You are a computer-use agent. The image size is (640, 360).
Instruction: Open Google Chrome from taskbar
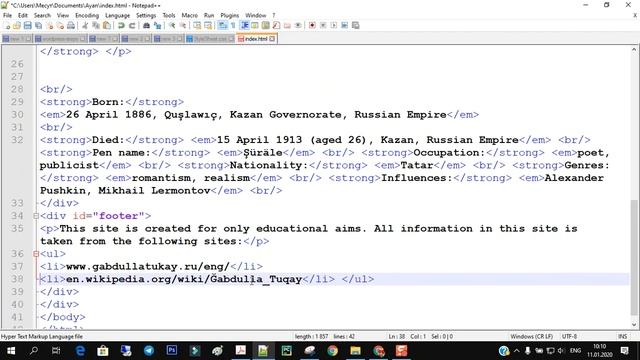click(x=333, y=351)
